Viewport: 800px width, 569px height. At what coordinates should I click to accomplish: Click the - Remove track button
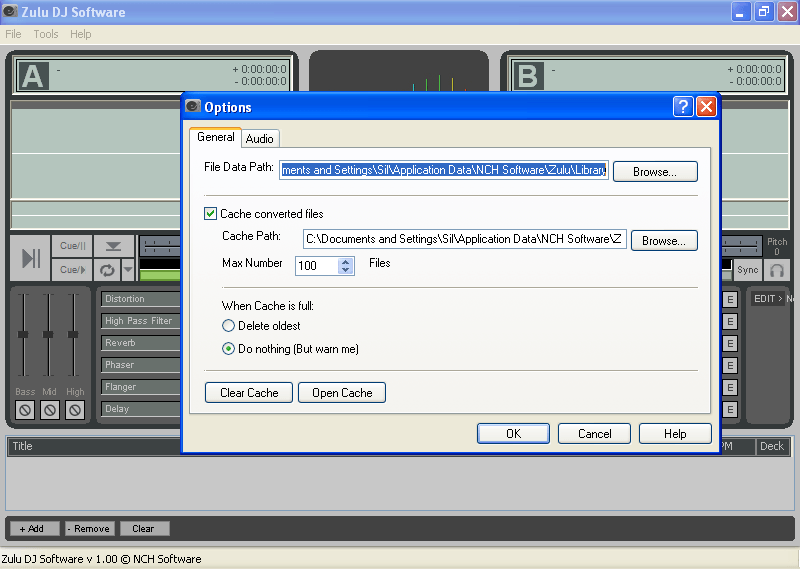tap(90, 529)
